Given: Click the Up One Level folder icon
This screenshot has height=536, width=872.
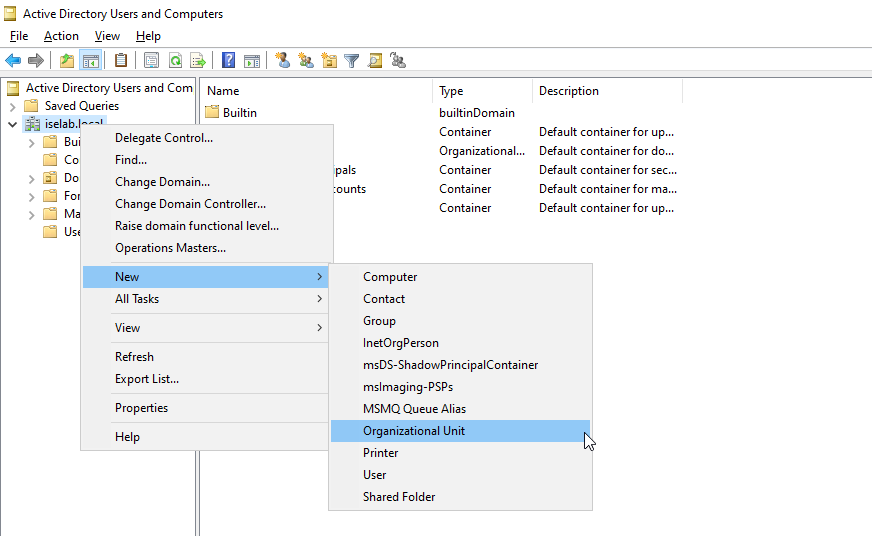Looking at the screenshot, I should [67, 60].
